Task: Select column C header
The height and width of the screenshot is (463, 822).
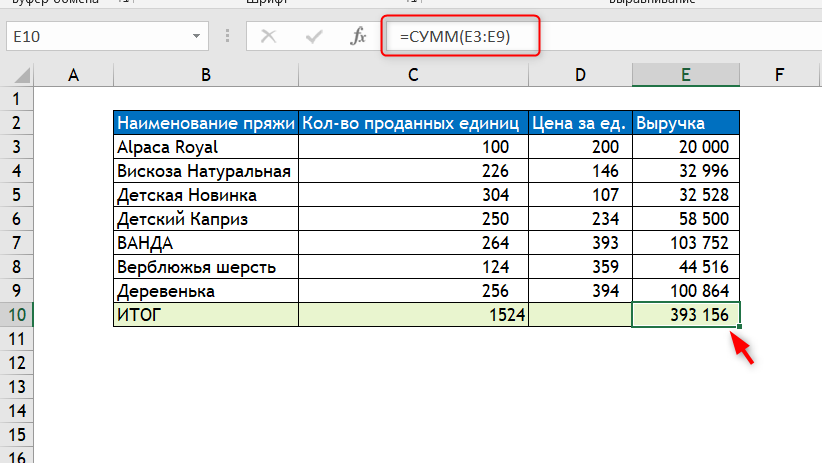Action: point(413,75)
